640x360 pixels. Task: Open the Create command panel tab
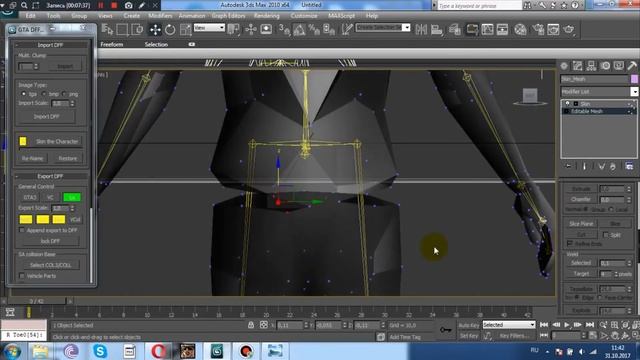tap(564, 66)
